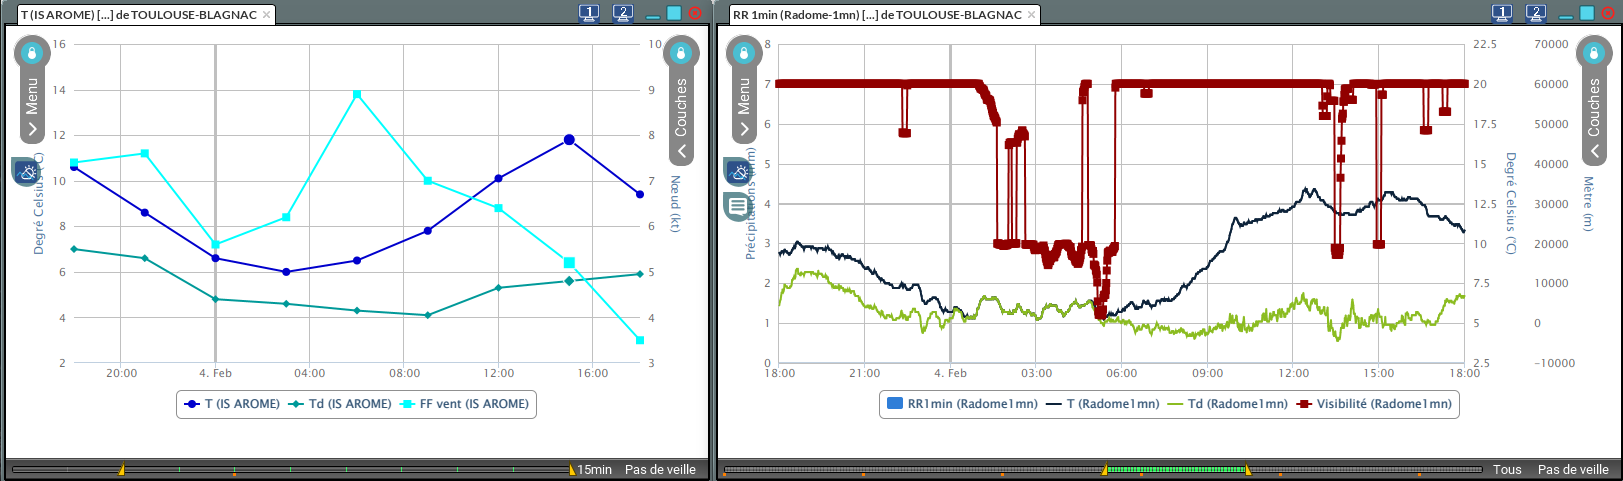This screenshot has height=481, width=1623.
Task: Toggle the Couches lock in left panel
Action: 681,53
